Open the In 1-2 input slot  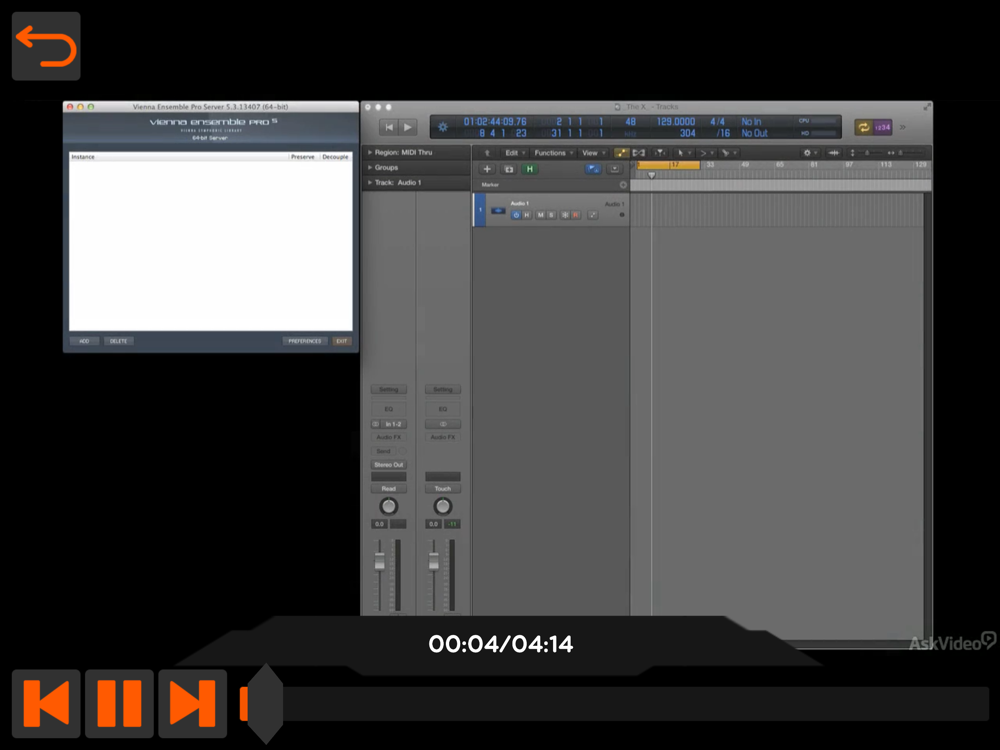393,424
